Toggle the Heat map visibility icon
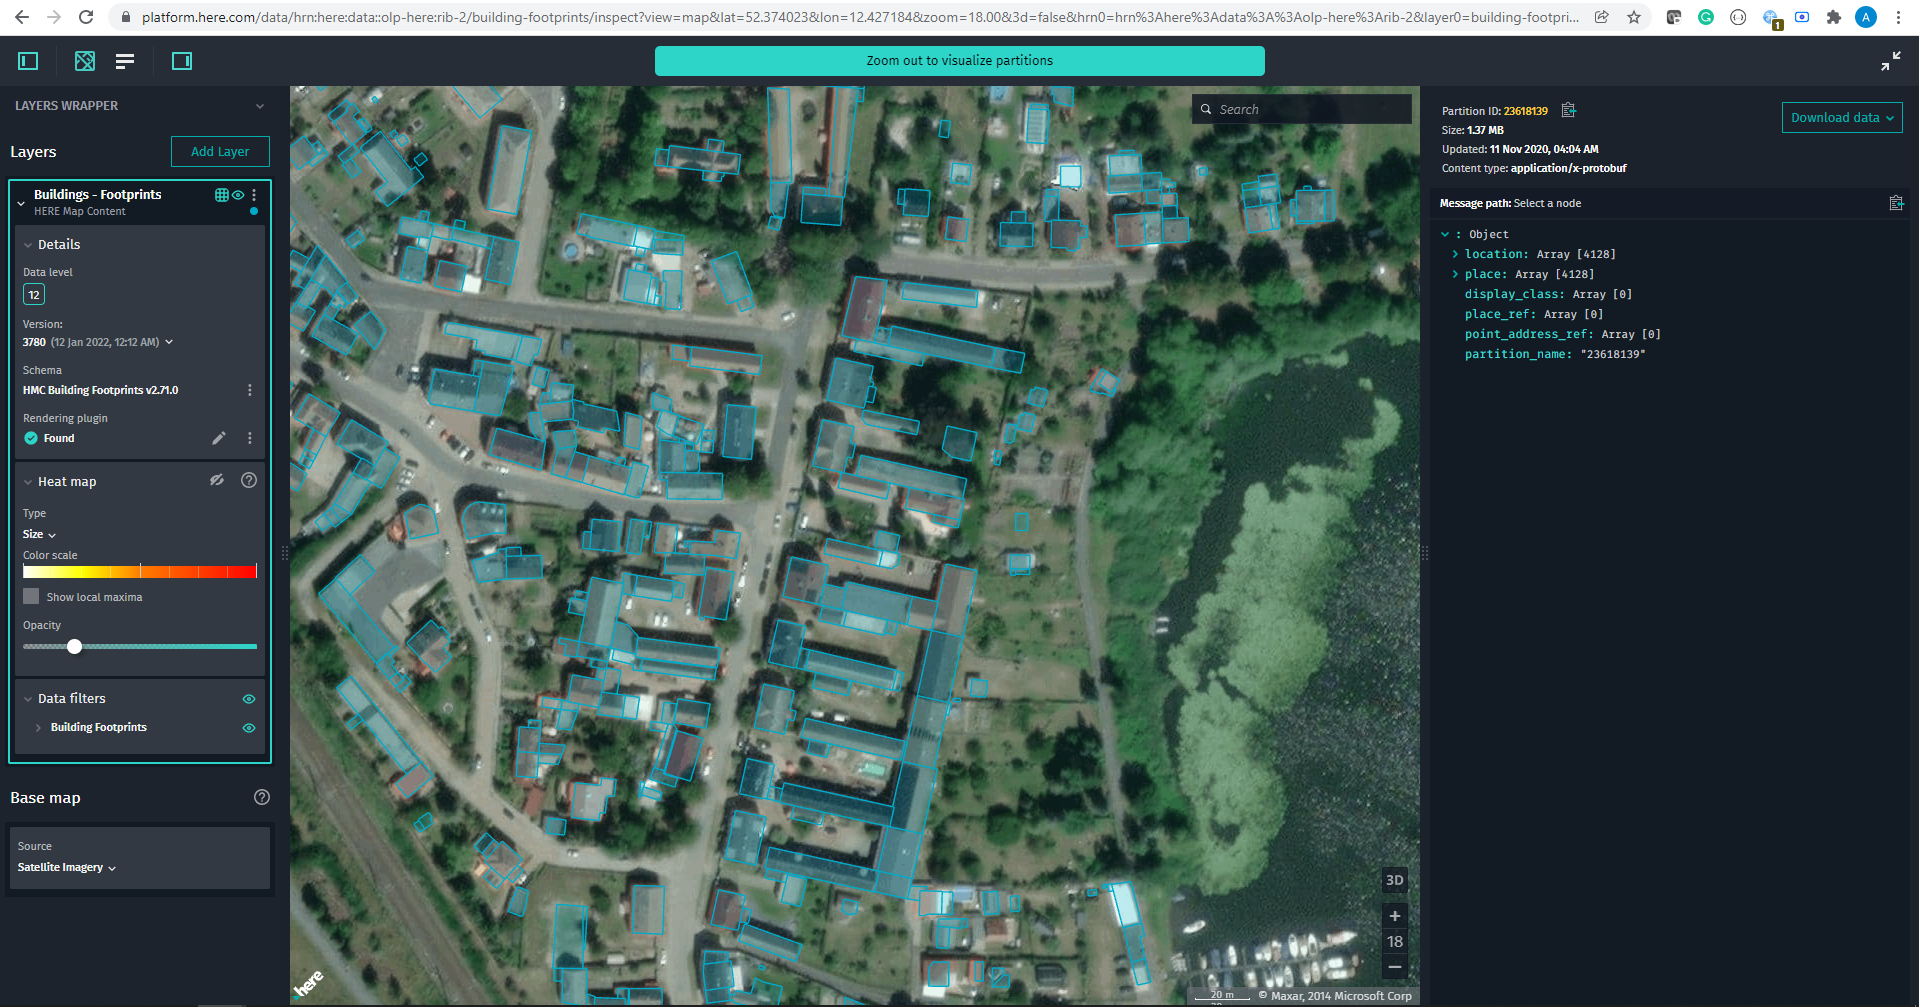 (217, 480)
